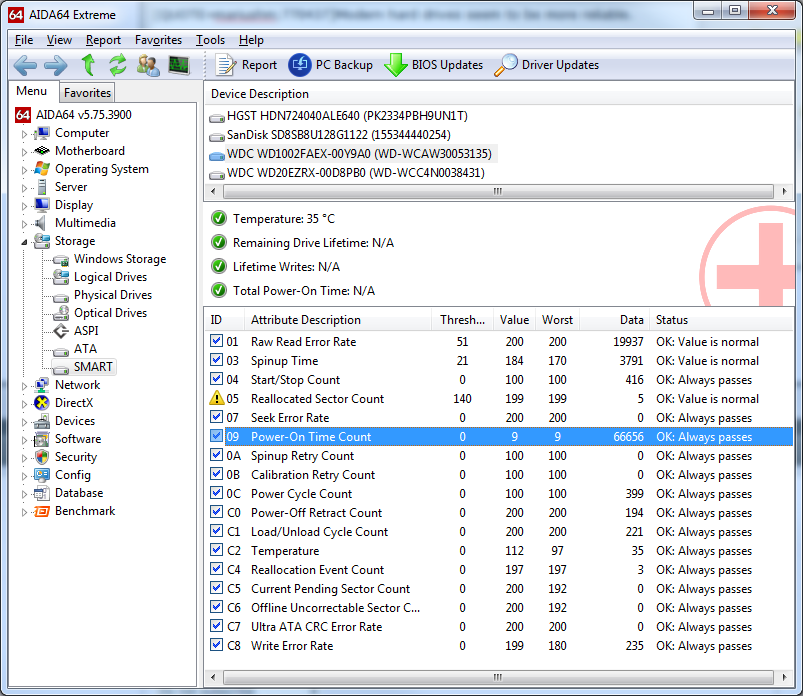Click the SanDisk SD8SB8U128G1122 drive icon

(217, 137)
